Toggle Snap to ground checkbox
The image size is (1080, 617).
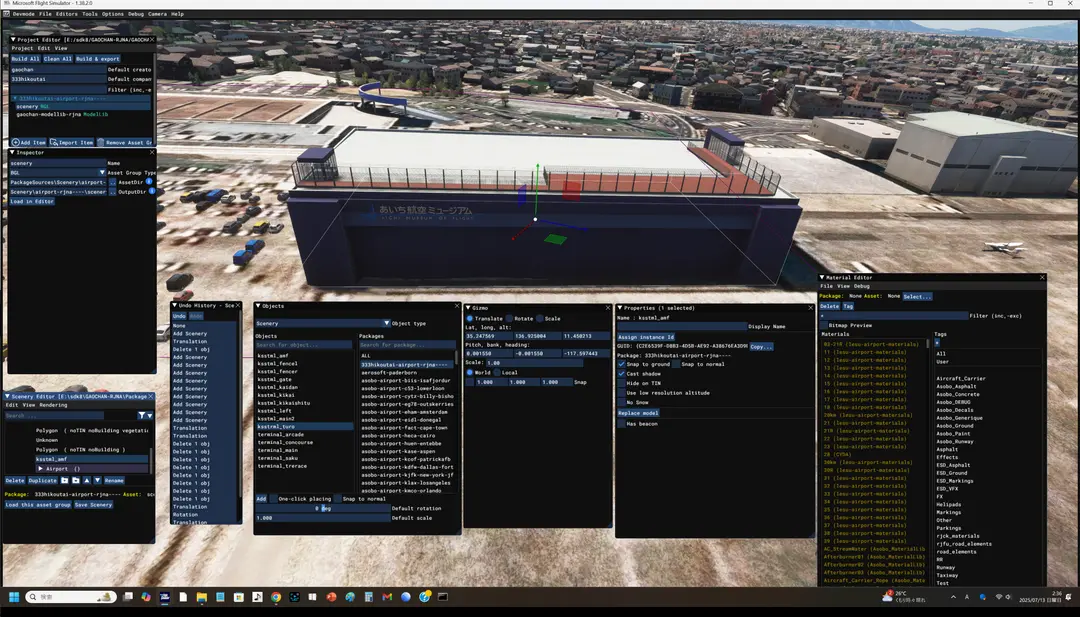tap(621, 364)
